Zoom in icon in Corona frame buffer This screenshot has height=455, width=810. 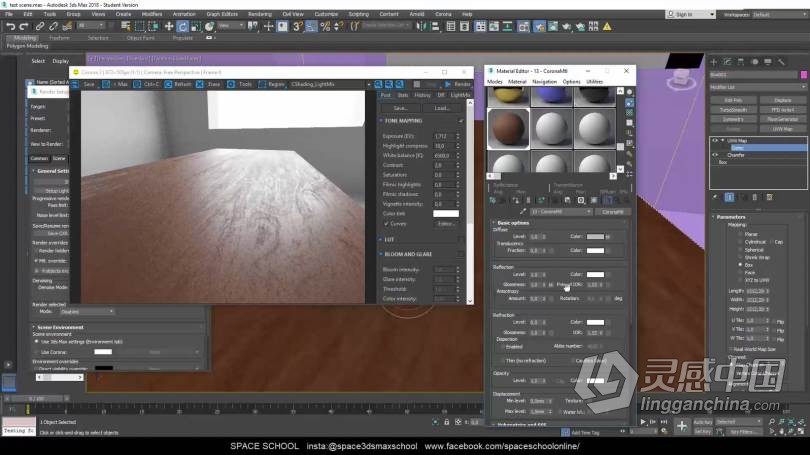click(x=379, y=84)
